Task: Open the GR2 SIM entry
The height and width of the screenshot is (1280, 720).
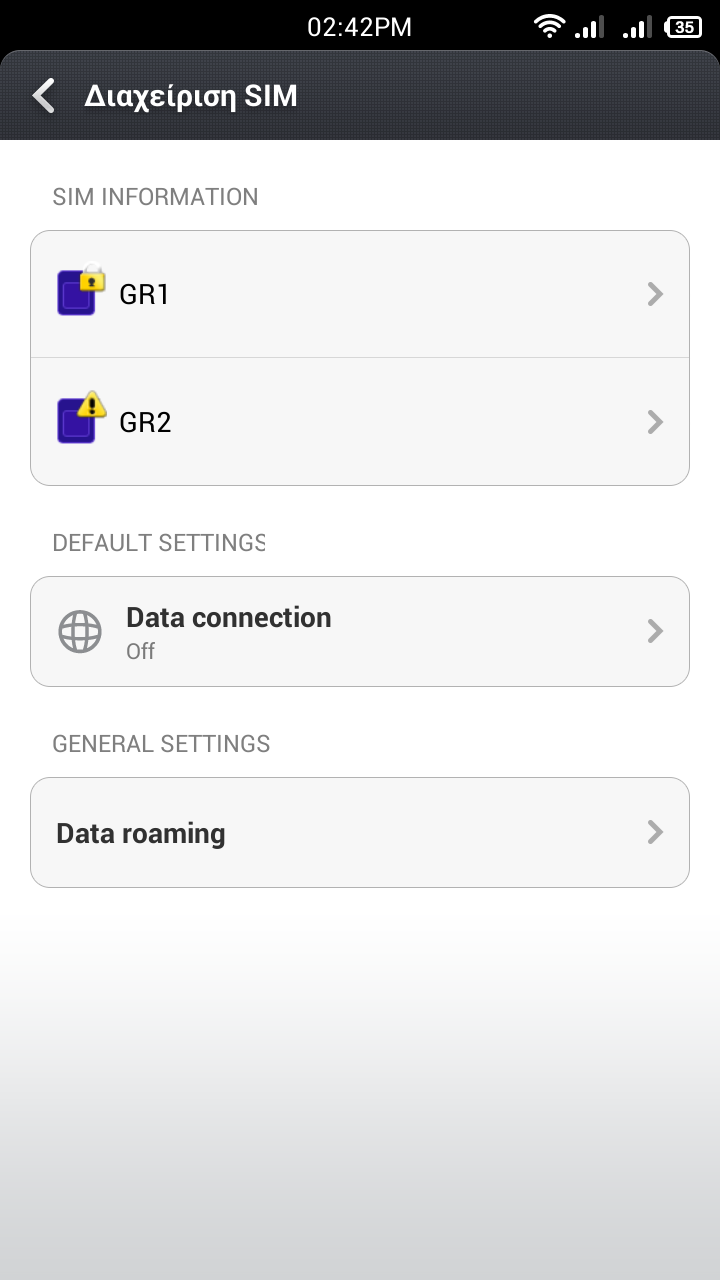Action: (x=360, y=422)
